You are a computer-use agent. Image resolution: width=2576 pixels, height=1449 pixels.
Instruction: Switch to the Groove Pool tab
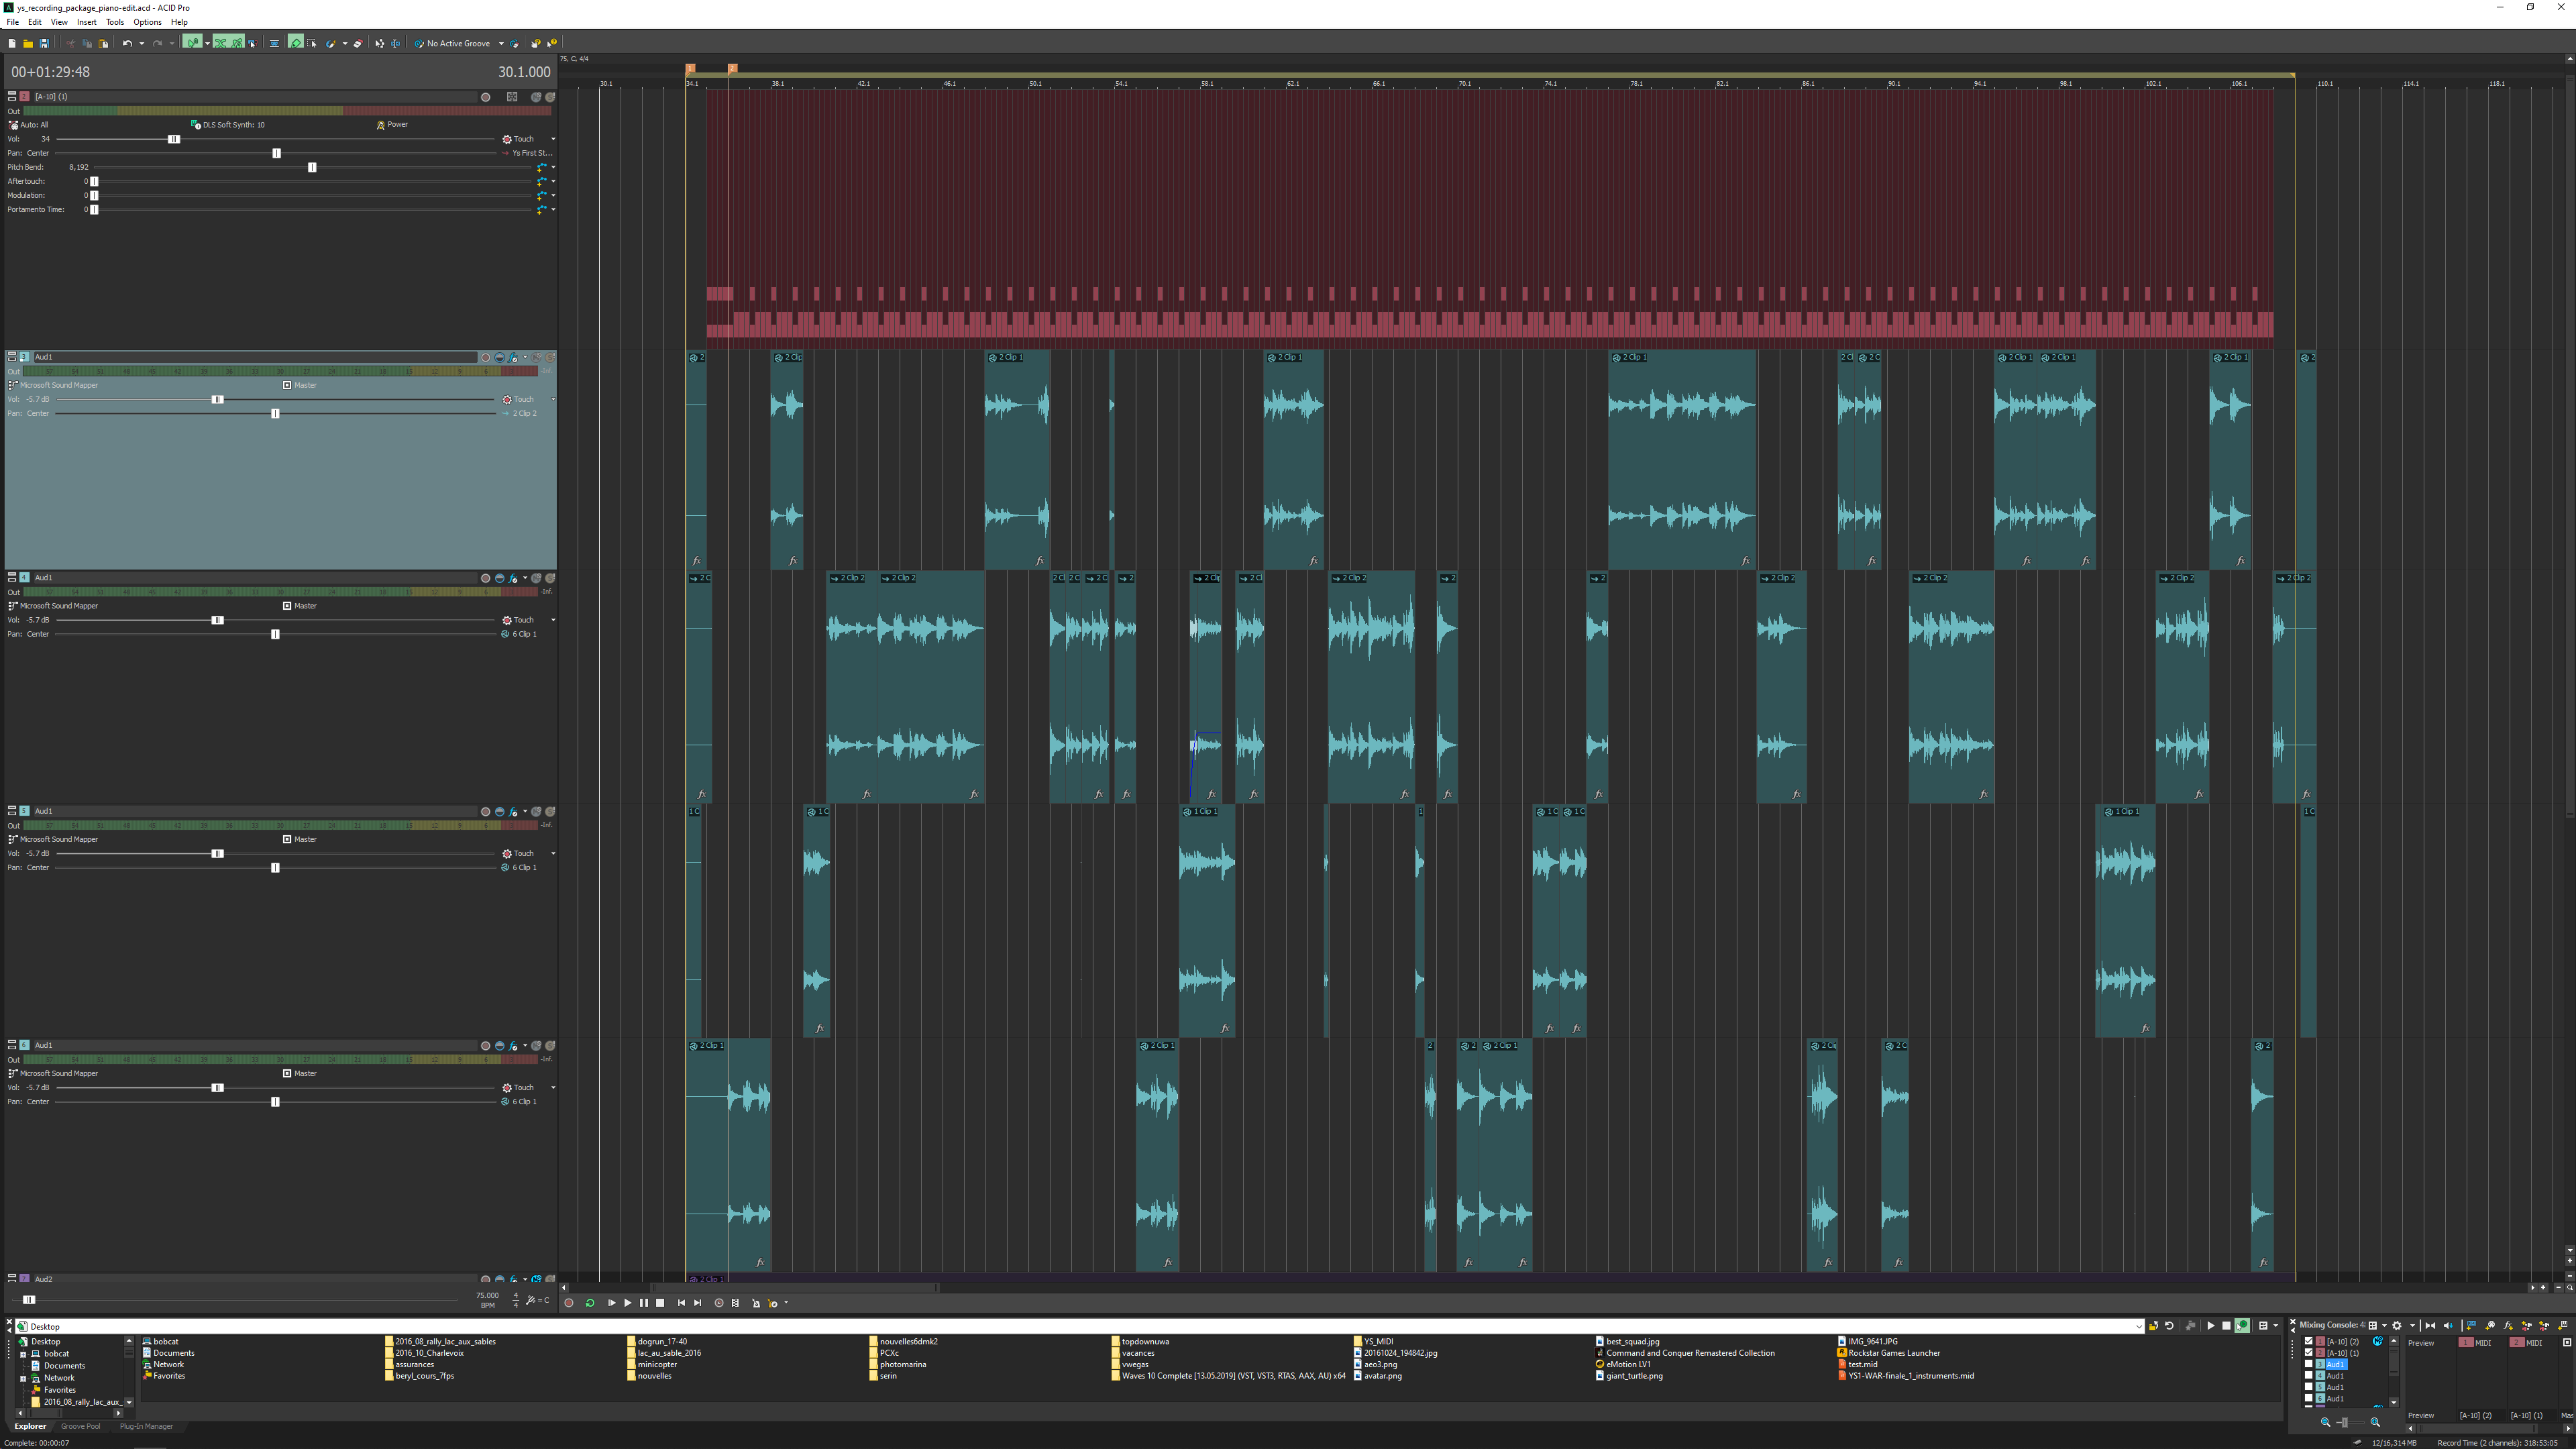80,1426
